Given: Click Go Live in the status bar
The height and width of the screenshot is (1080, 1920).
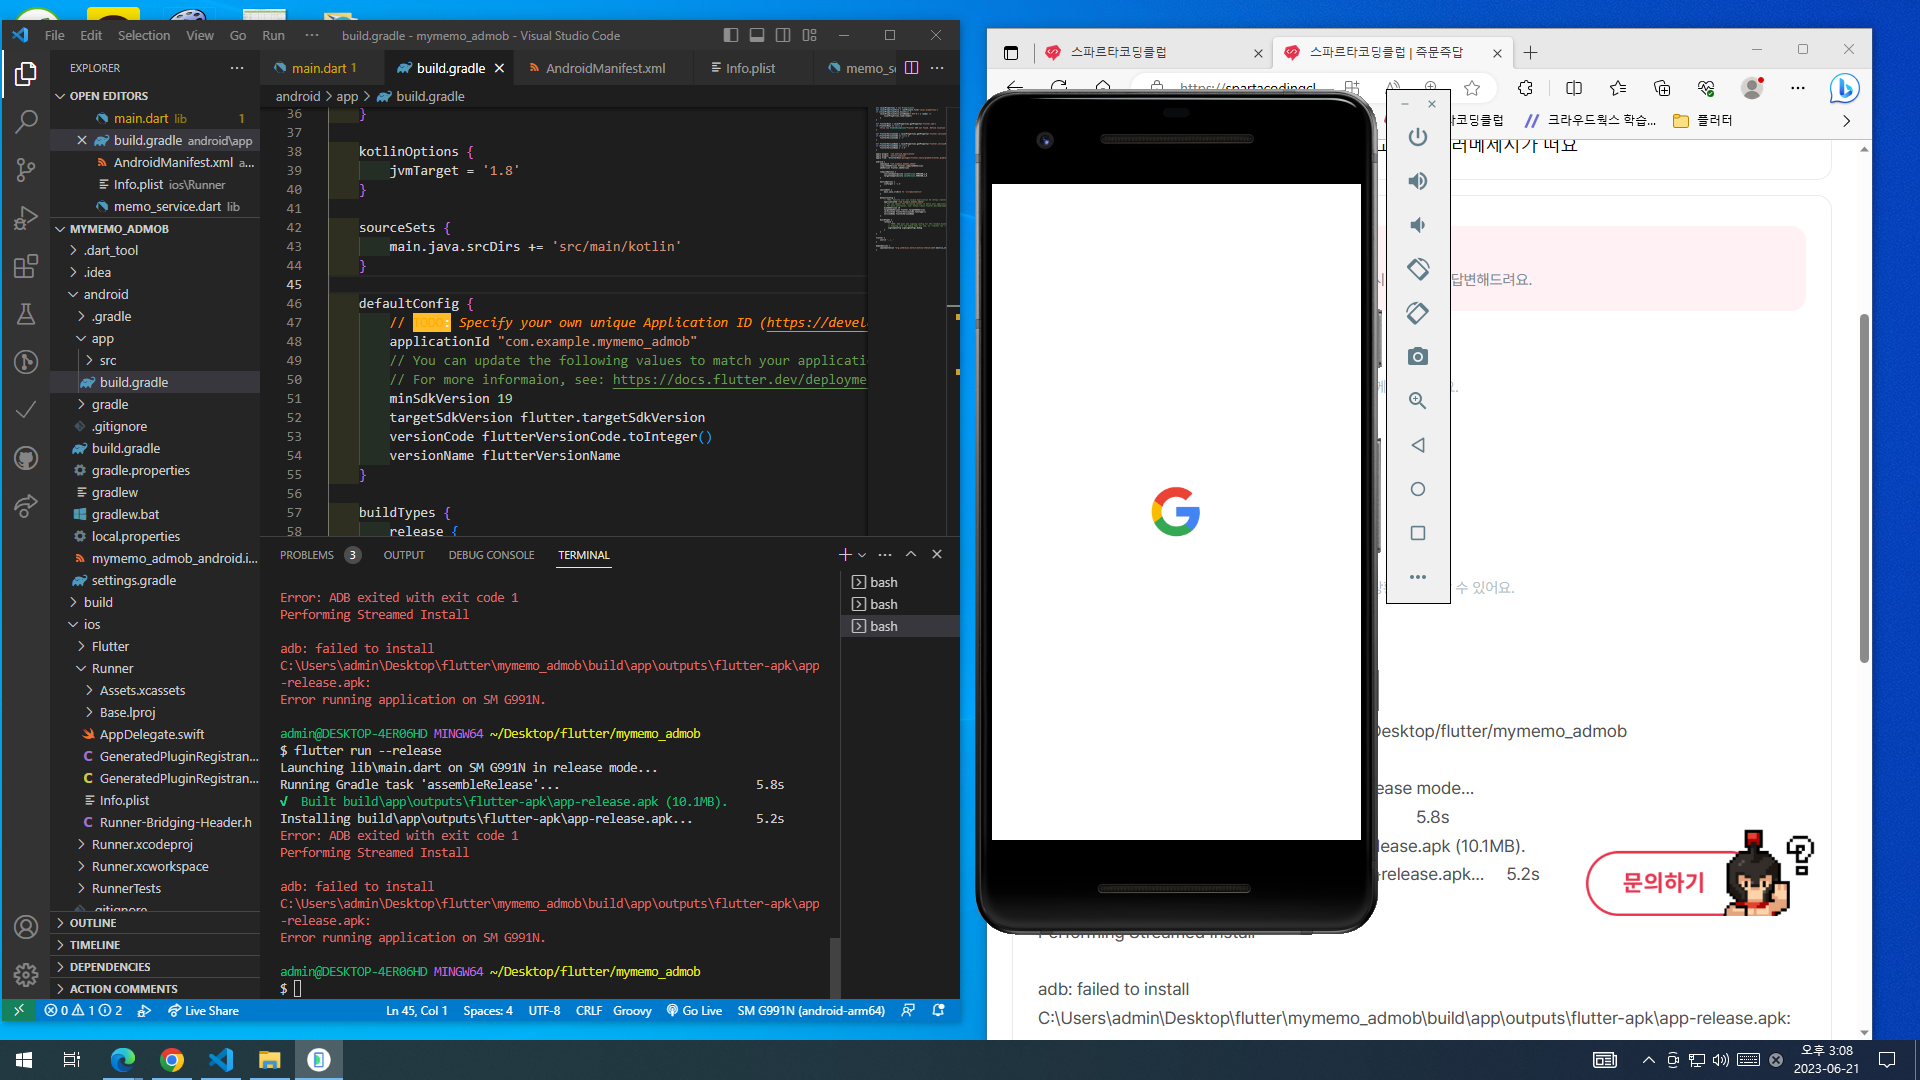Looking at the screenshot, I should (x=694, y=1011).
